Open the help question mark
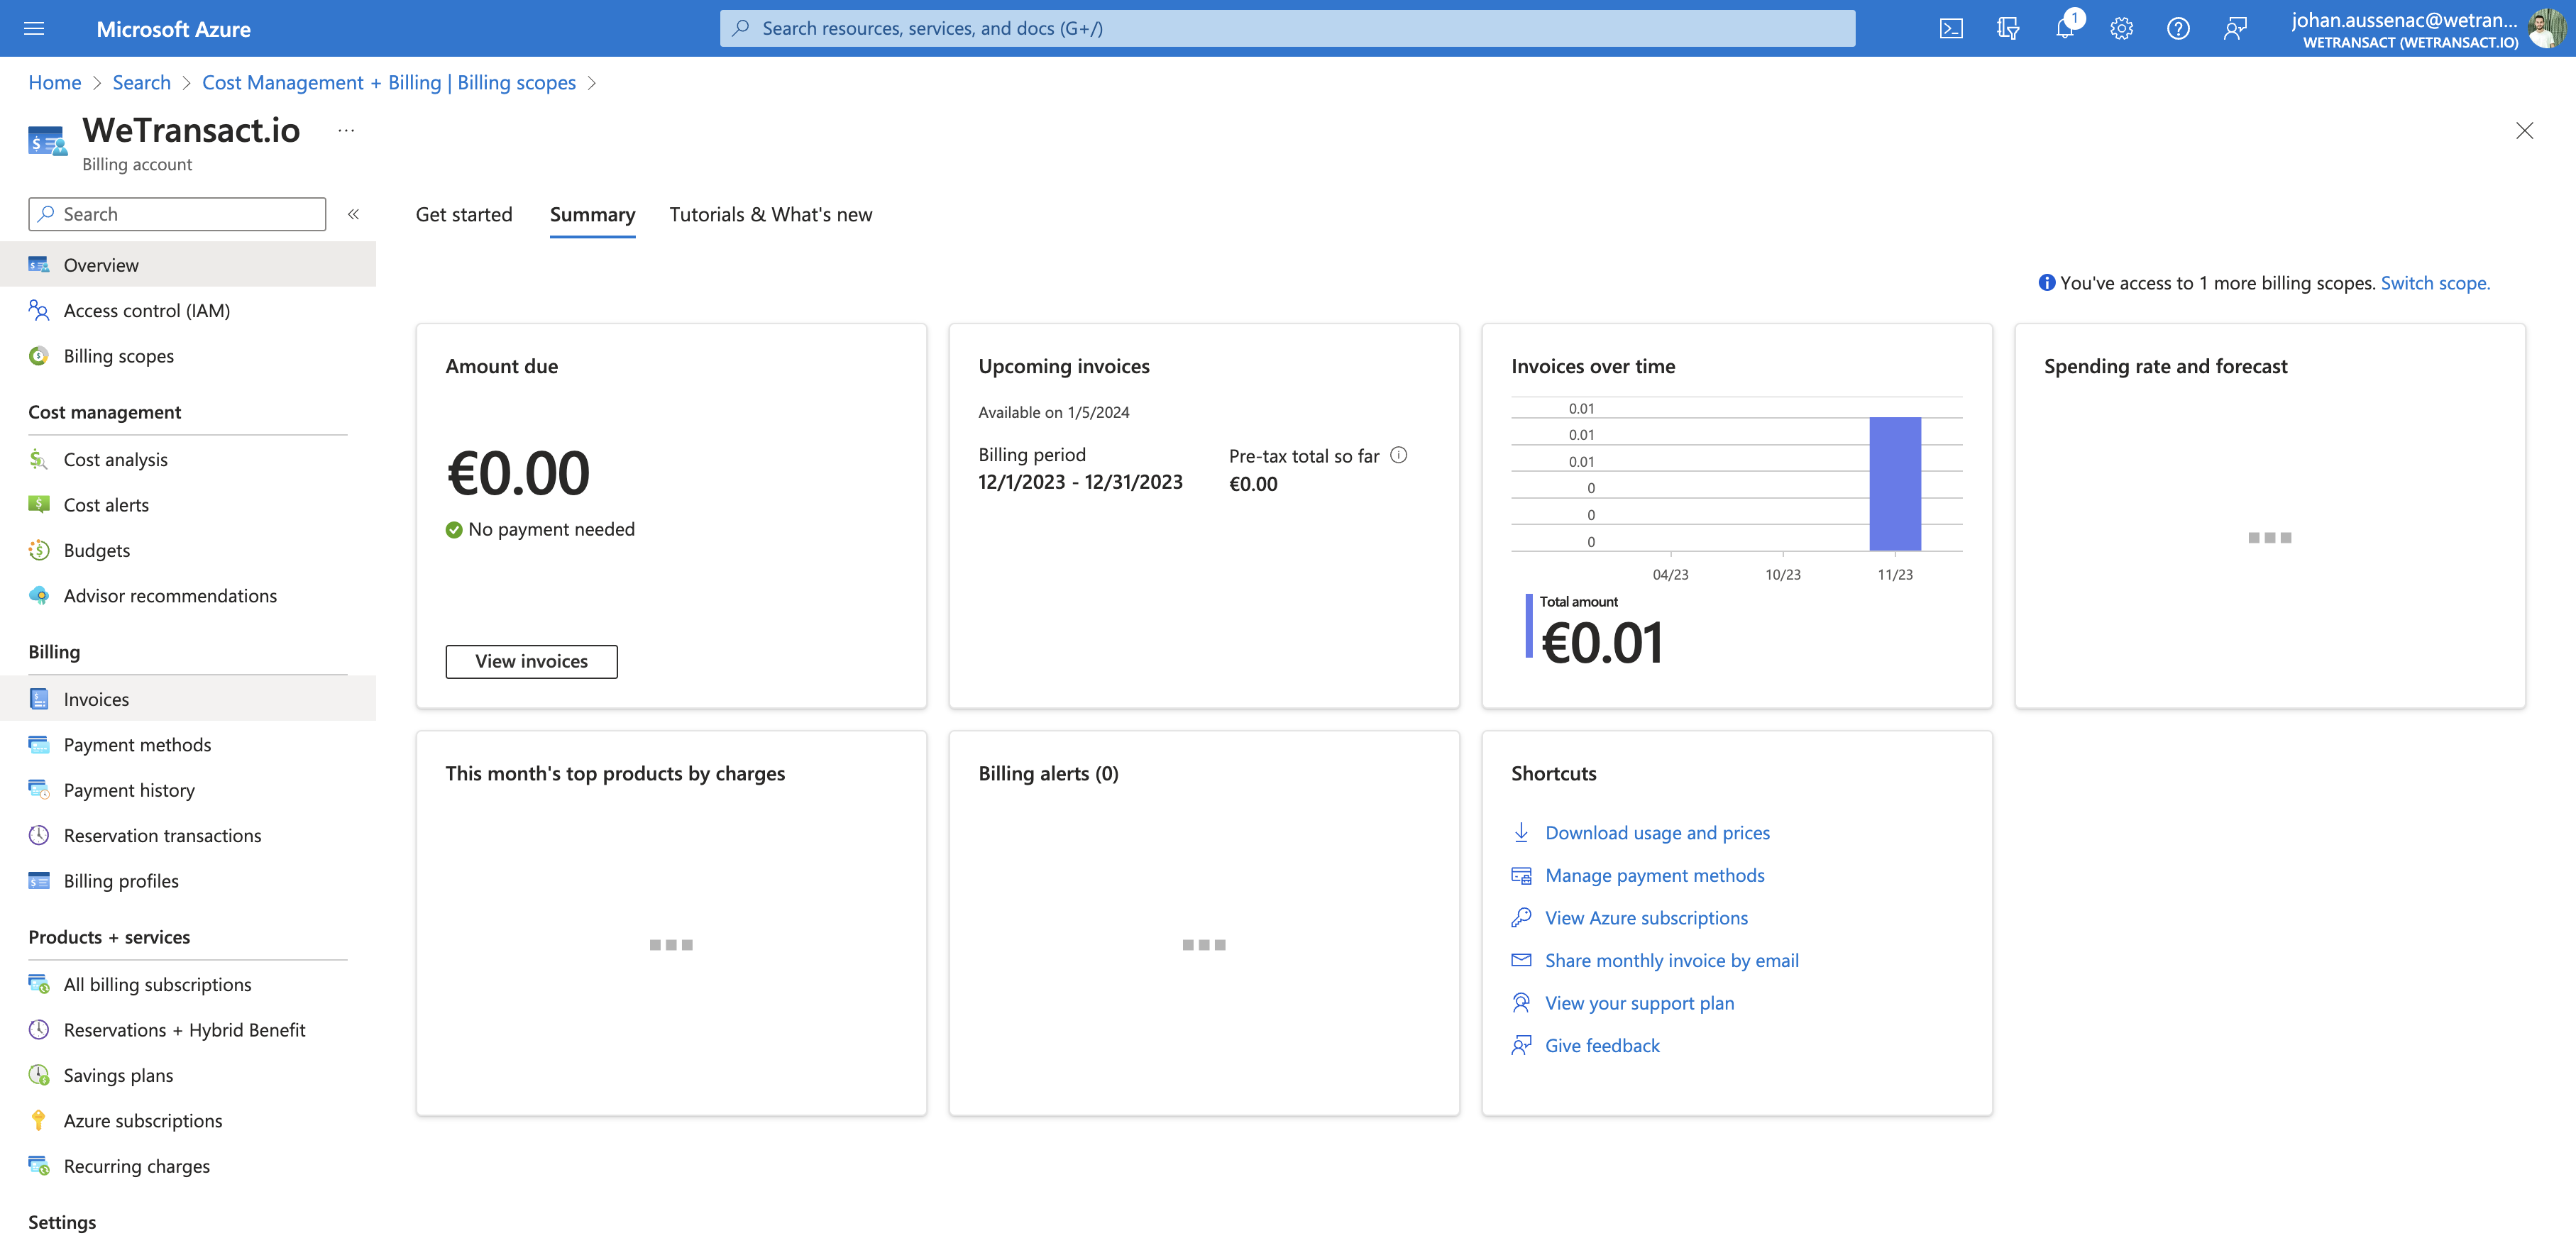2576x1243 pixels. pos(2178,28)
